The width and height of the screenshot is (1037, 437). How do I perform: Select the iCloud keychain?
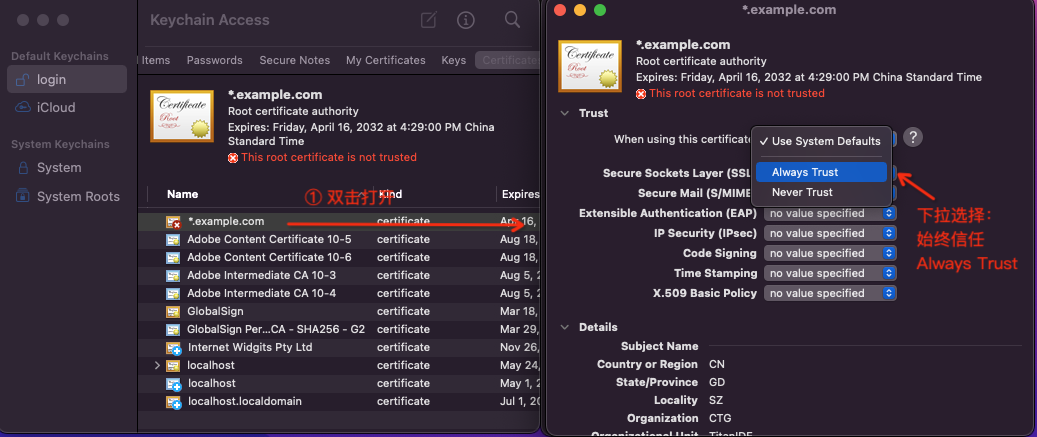click(56, 107)
